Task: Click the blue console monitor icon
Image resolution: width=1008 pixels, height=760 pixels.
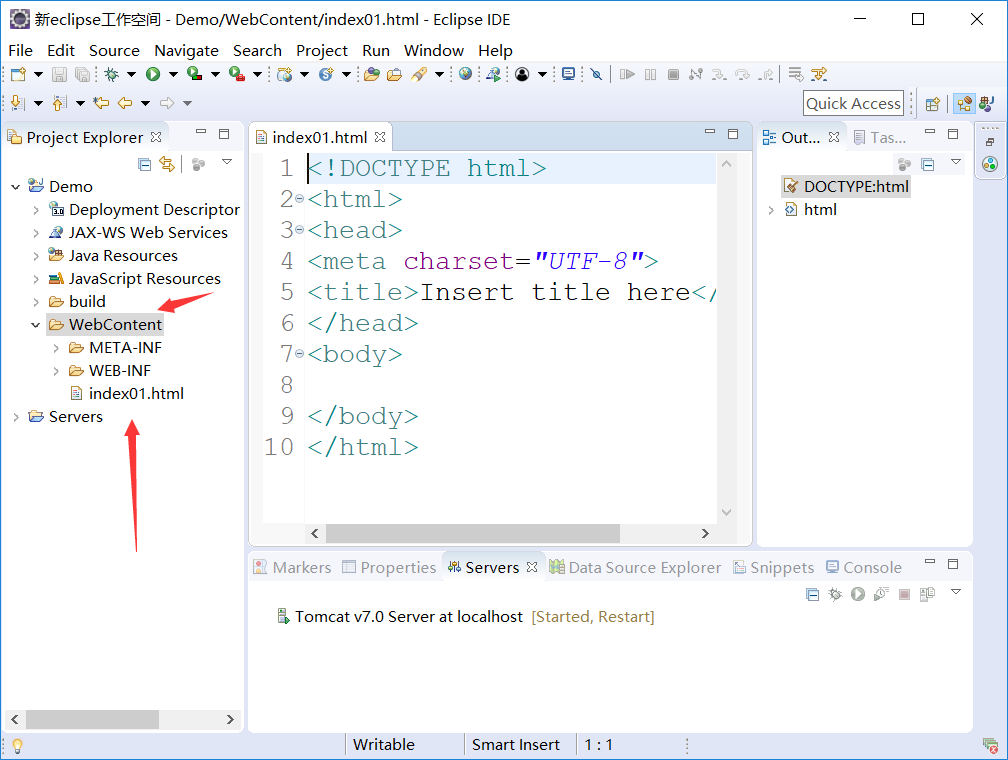Action: pyautogui.click(x=568, y=75)
